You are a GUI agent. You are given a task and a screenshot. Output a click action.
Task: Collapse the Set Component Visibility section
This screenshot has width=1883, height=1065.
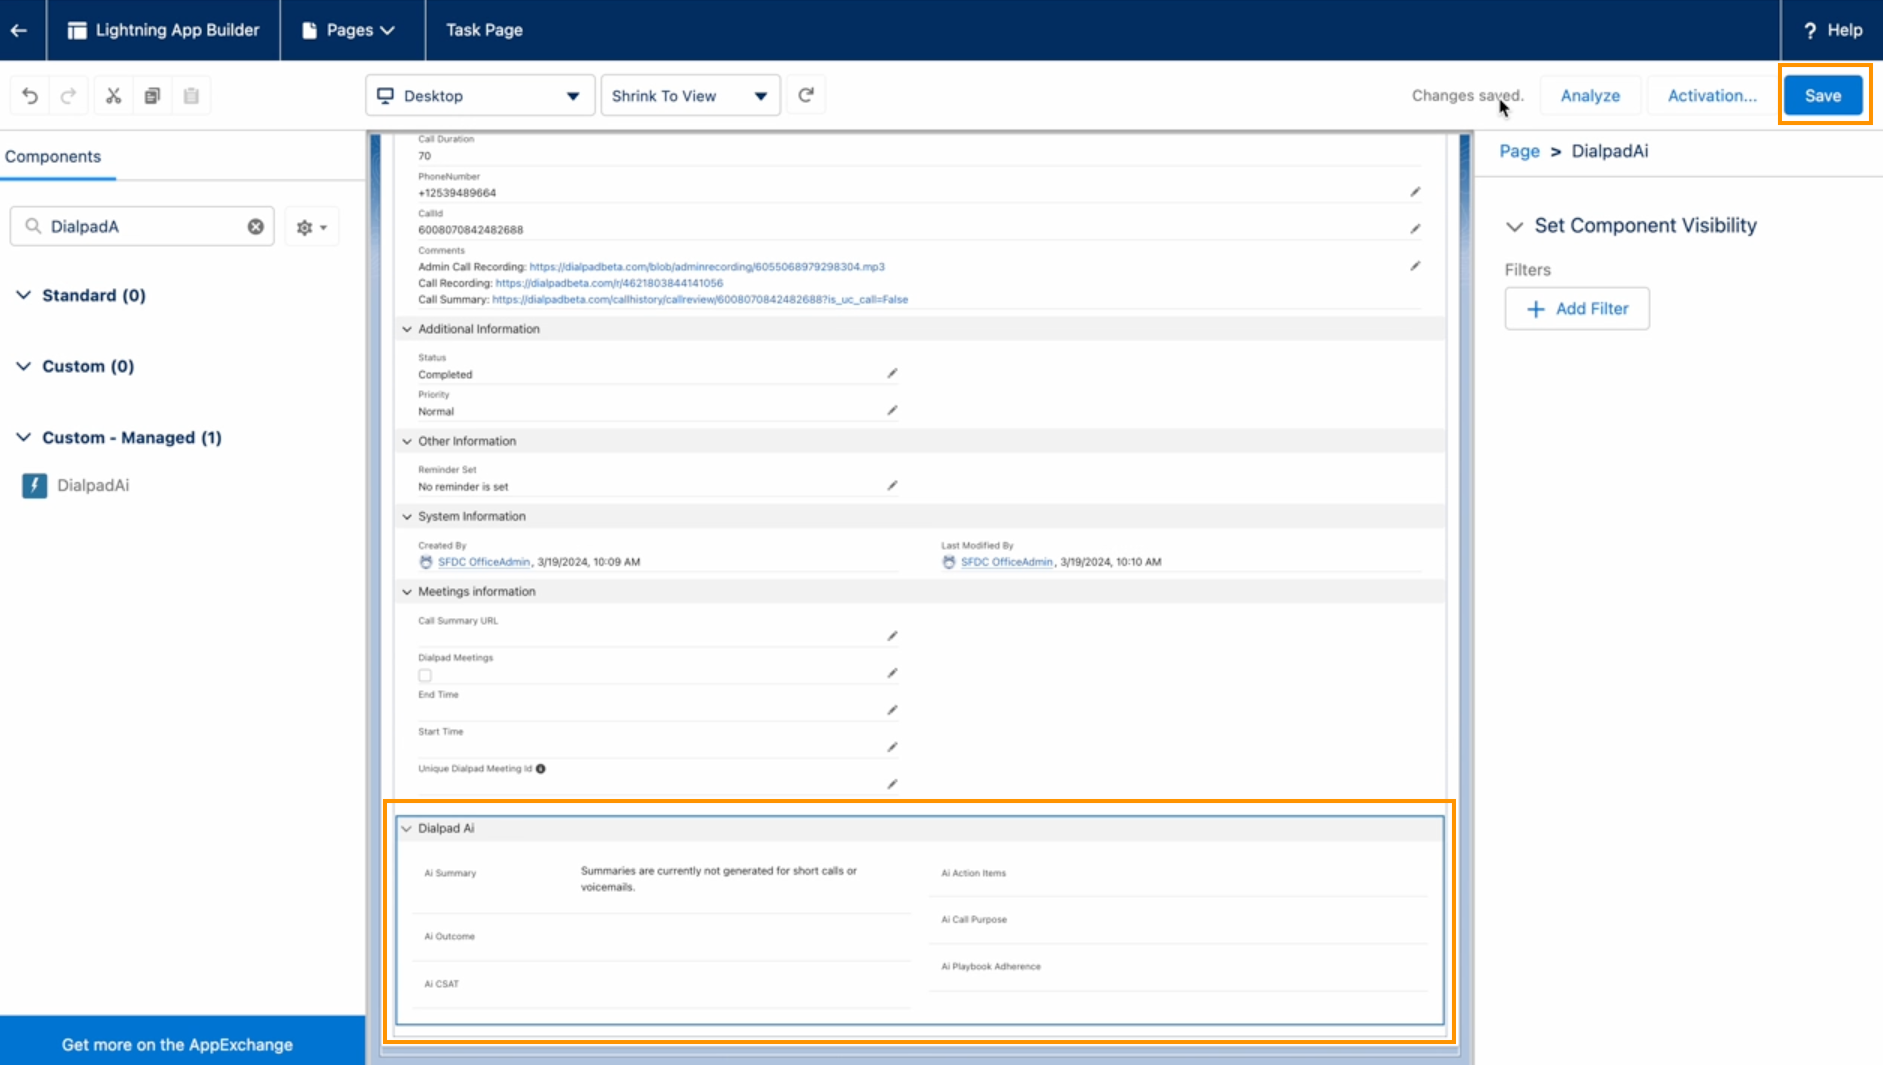1515,226
